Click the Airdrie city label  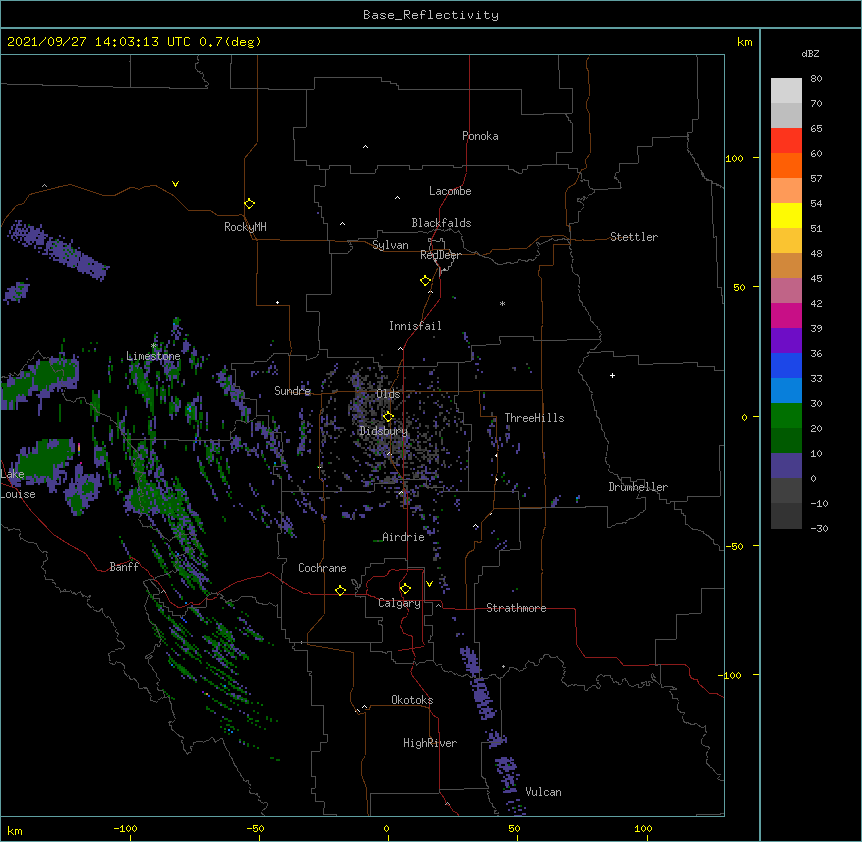pos(403,537)
